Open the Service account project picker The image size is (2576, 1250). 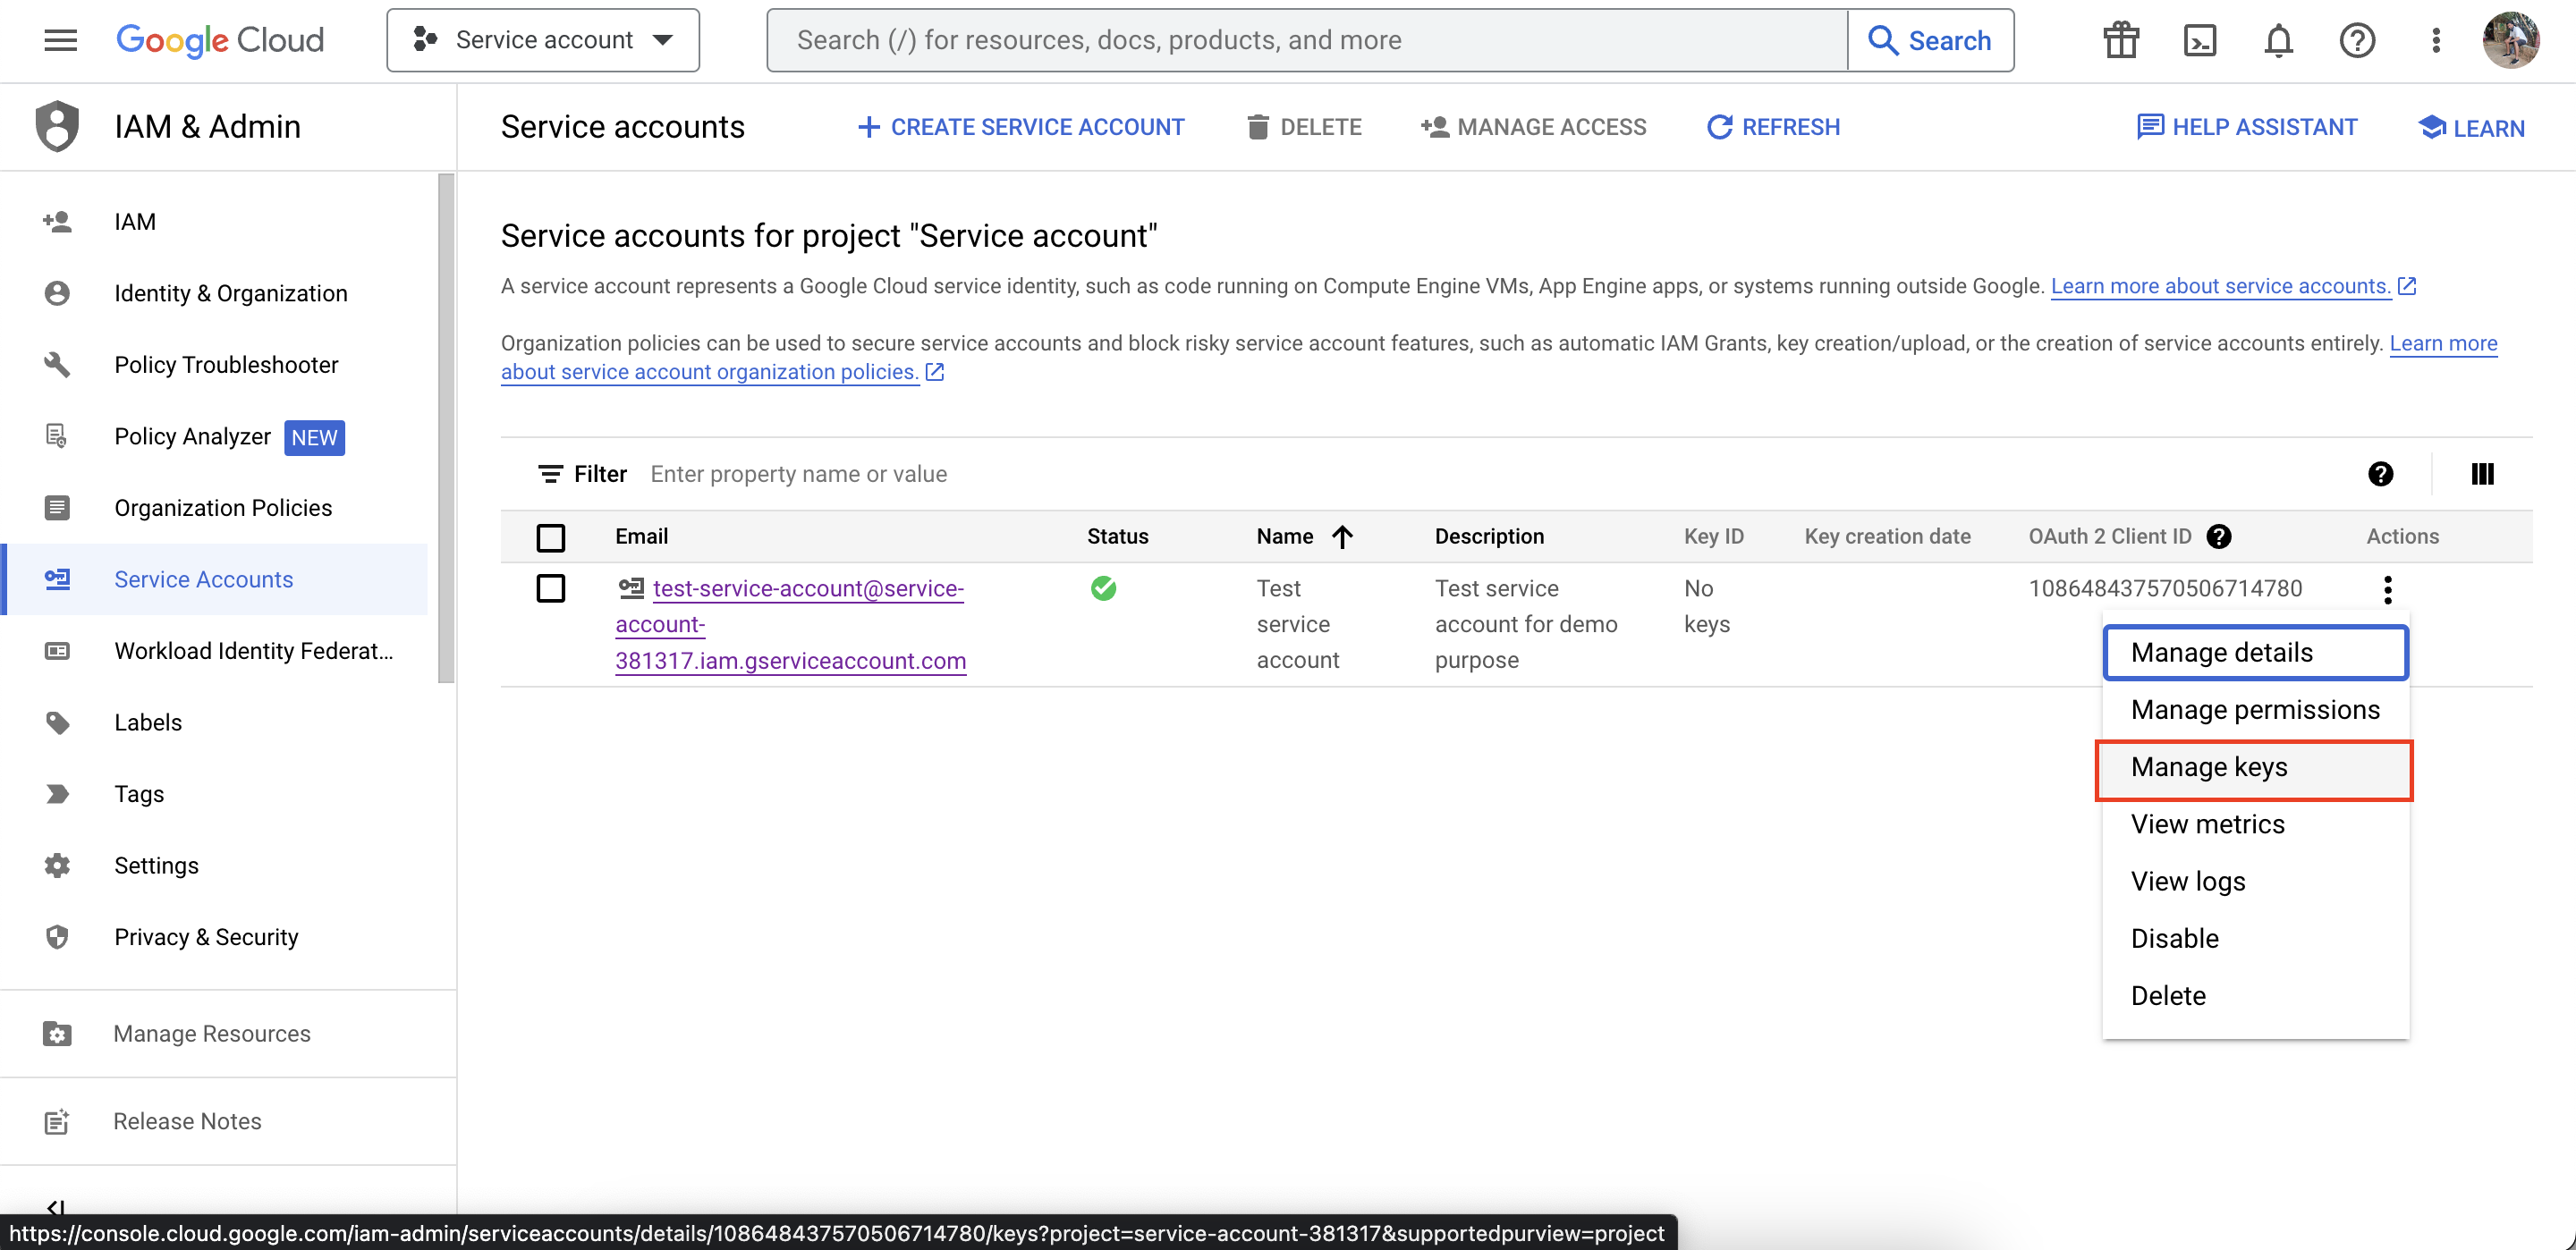pyautogui.click(x=543, y=40)
